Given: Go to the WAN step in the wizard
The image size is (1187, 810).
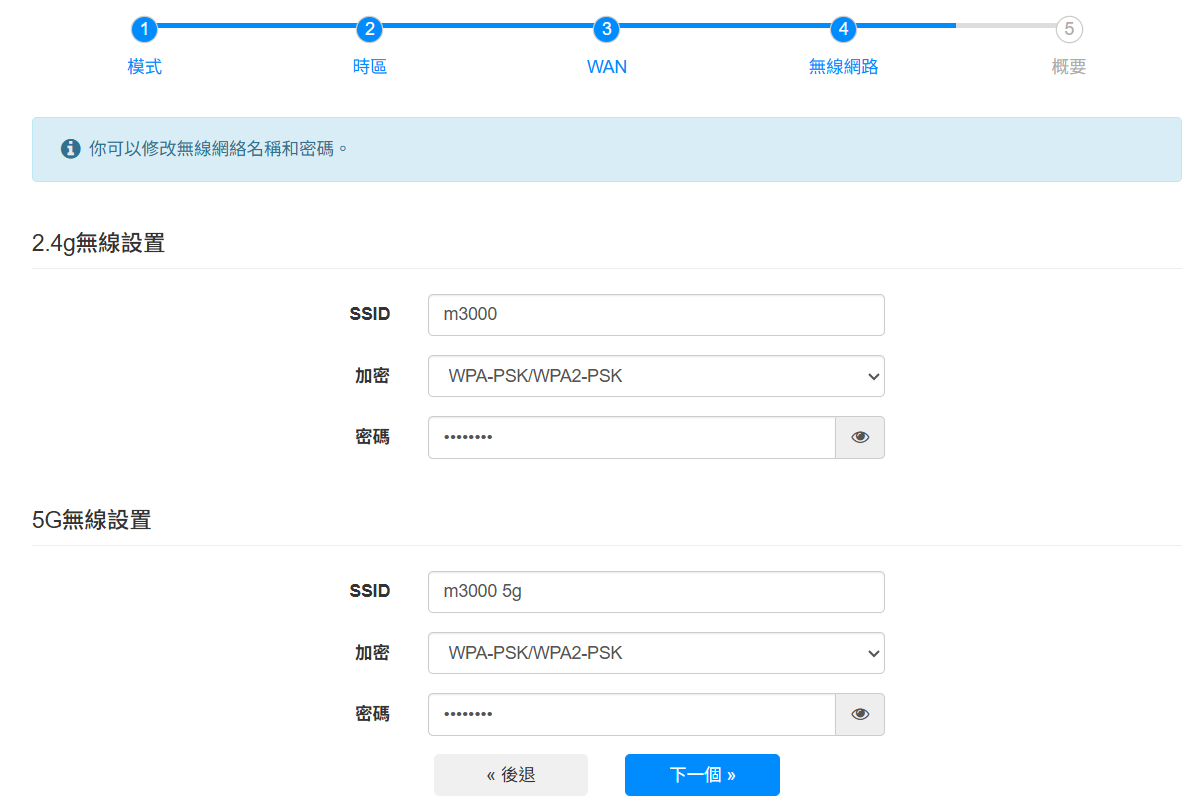Looking at the screenshot, I should point(606,29).
